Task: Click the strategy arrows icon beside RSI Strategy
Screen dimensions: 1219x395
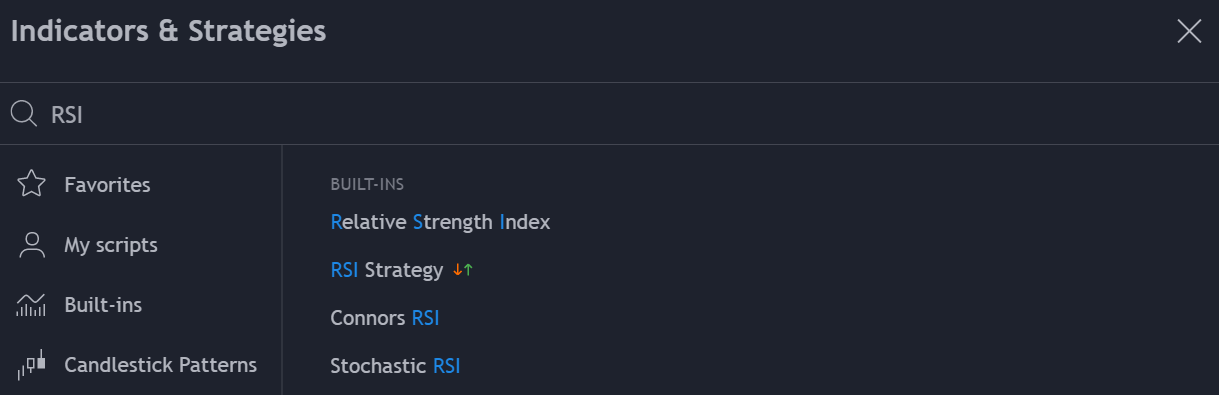Action: [x=463, y=270]
